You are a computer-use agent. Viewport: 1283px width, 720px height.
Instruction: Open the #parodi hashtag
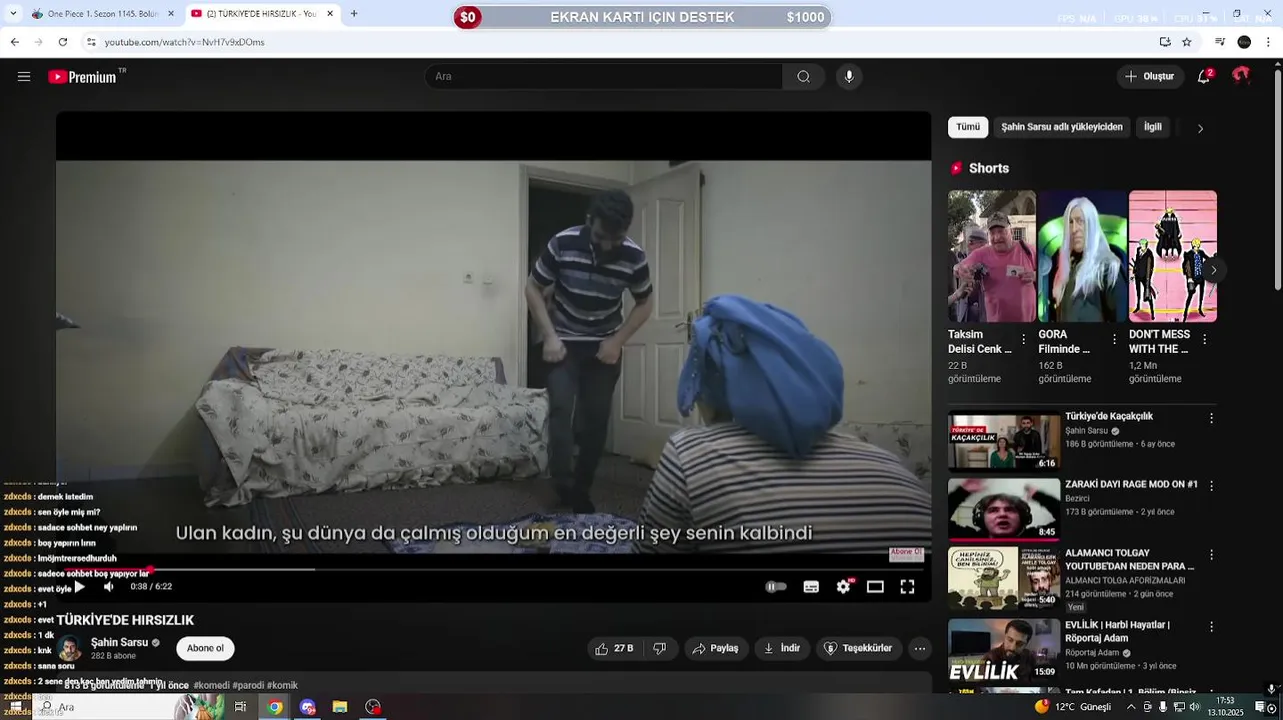(x=248, y=685)
